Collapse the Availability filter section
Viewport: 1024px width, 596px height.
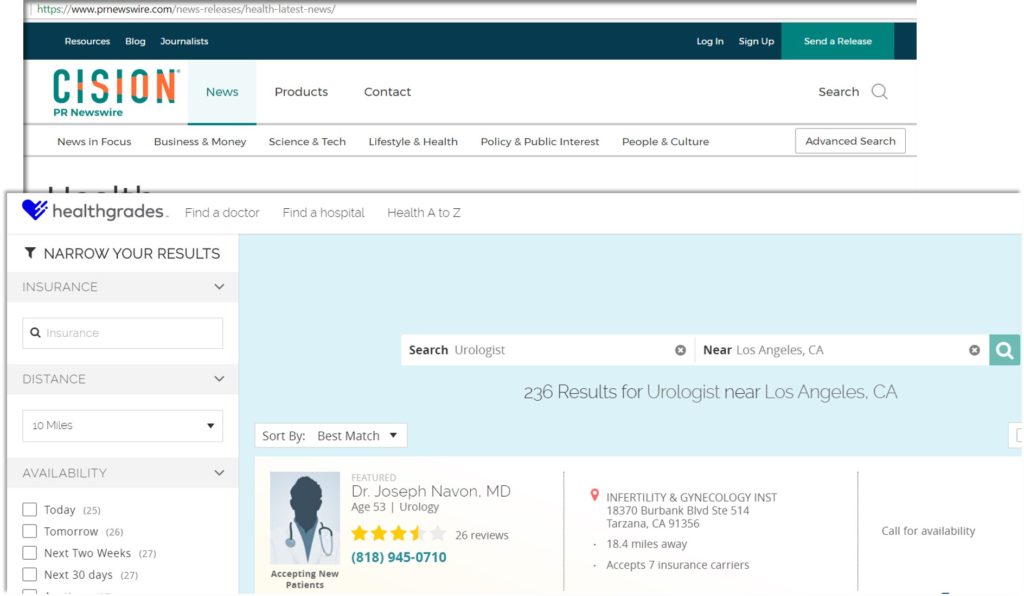pyautogui.click(x=219, y=473)
